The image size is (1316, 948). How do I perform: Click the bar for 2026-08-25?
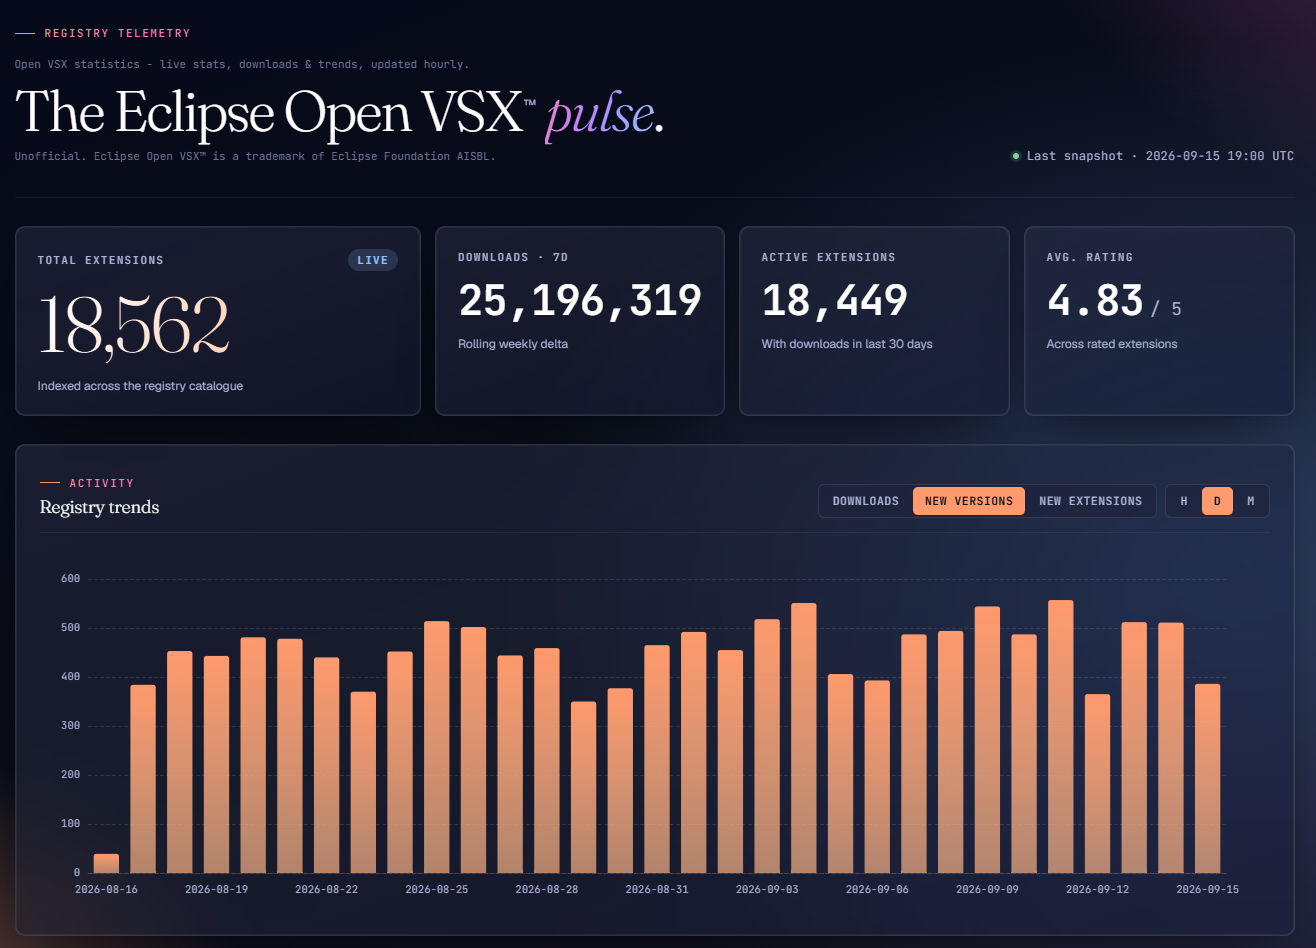pos(436,747)
